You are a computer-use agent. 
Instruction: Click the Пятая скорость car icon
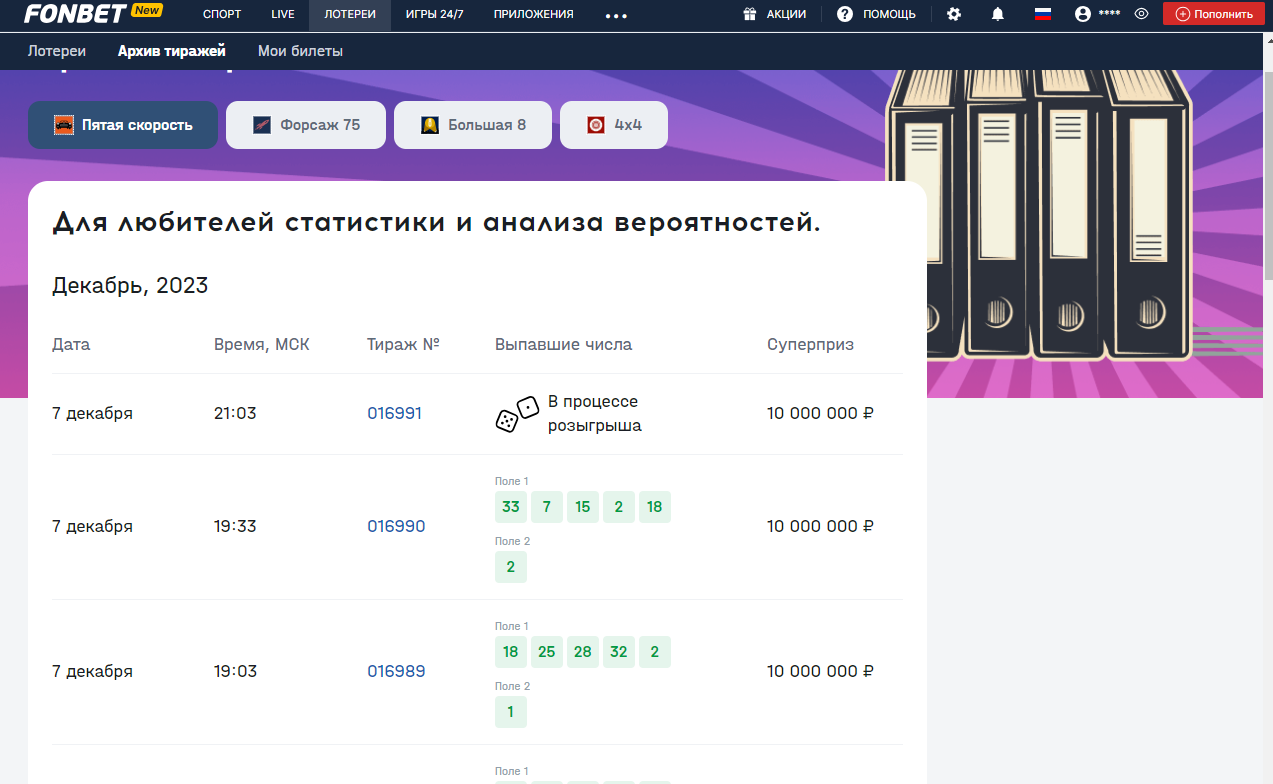pos(64,125)
